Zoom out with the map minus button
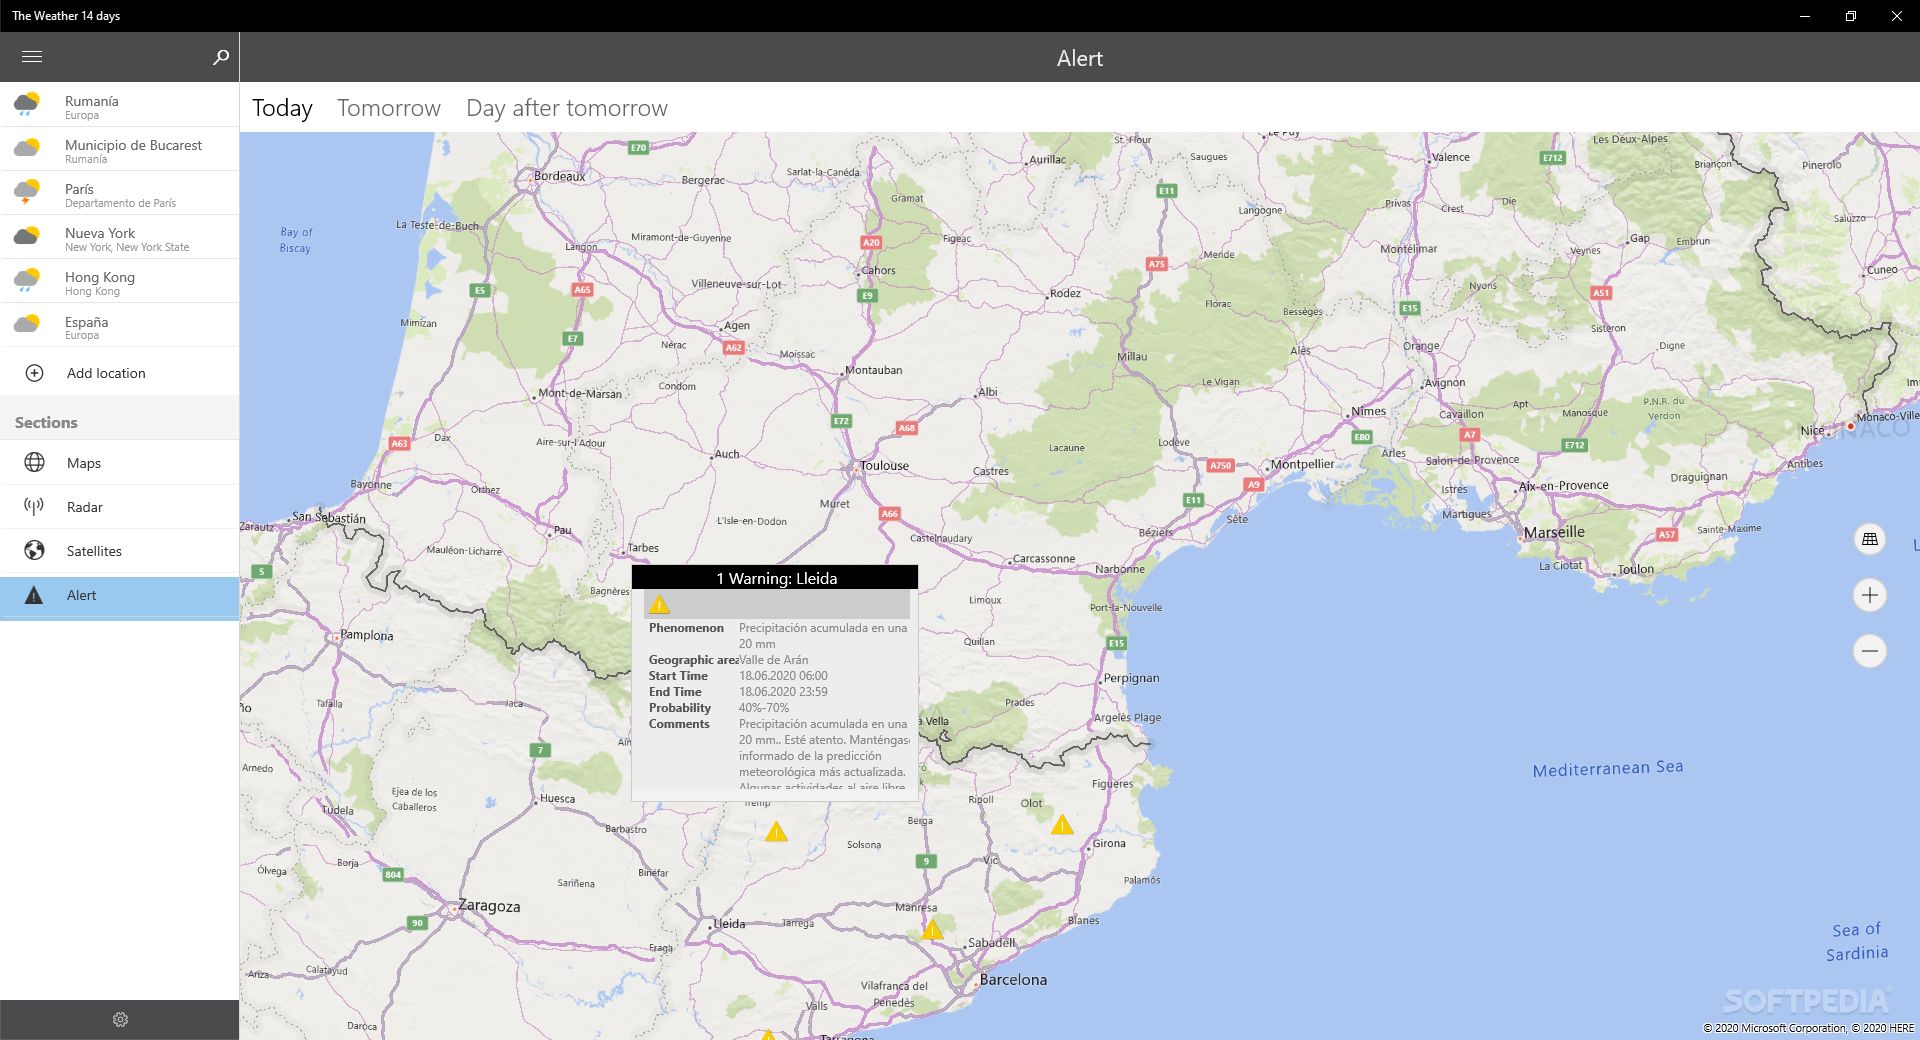The image size is (1920, 1040). [1869, 651]
